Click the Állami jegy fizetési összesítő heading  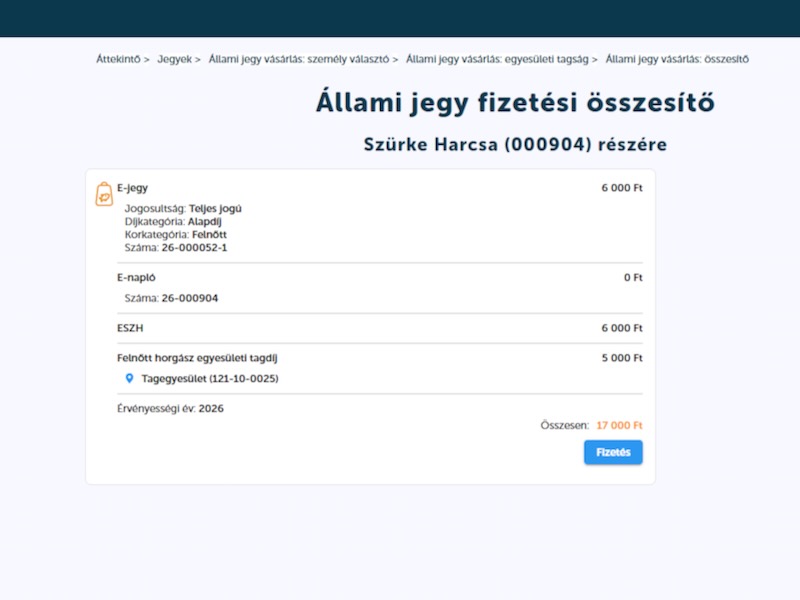pyautogui.click(x=515, y=103)
